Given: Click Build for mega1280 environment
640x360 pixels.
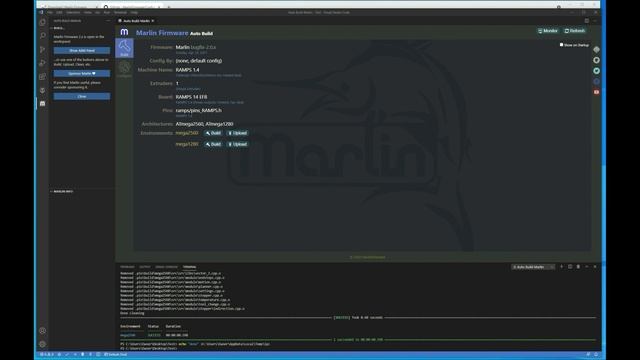Looking at the screenshot, I should (213, 144).
